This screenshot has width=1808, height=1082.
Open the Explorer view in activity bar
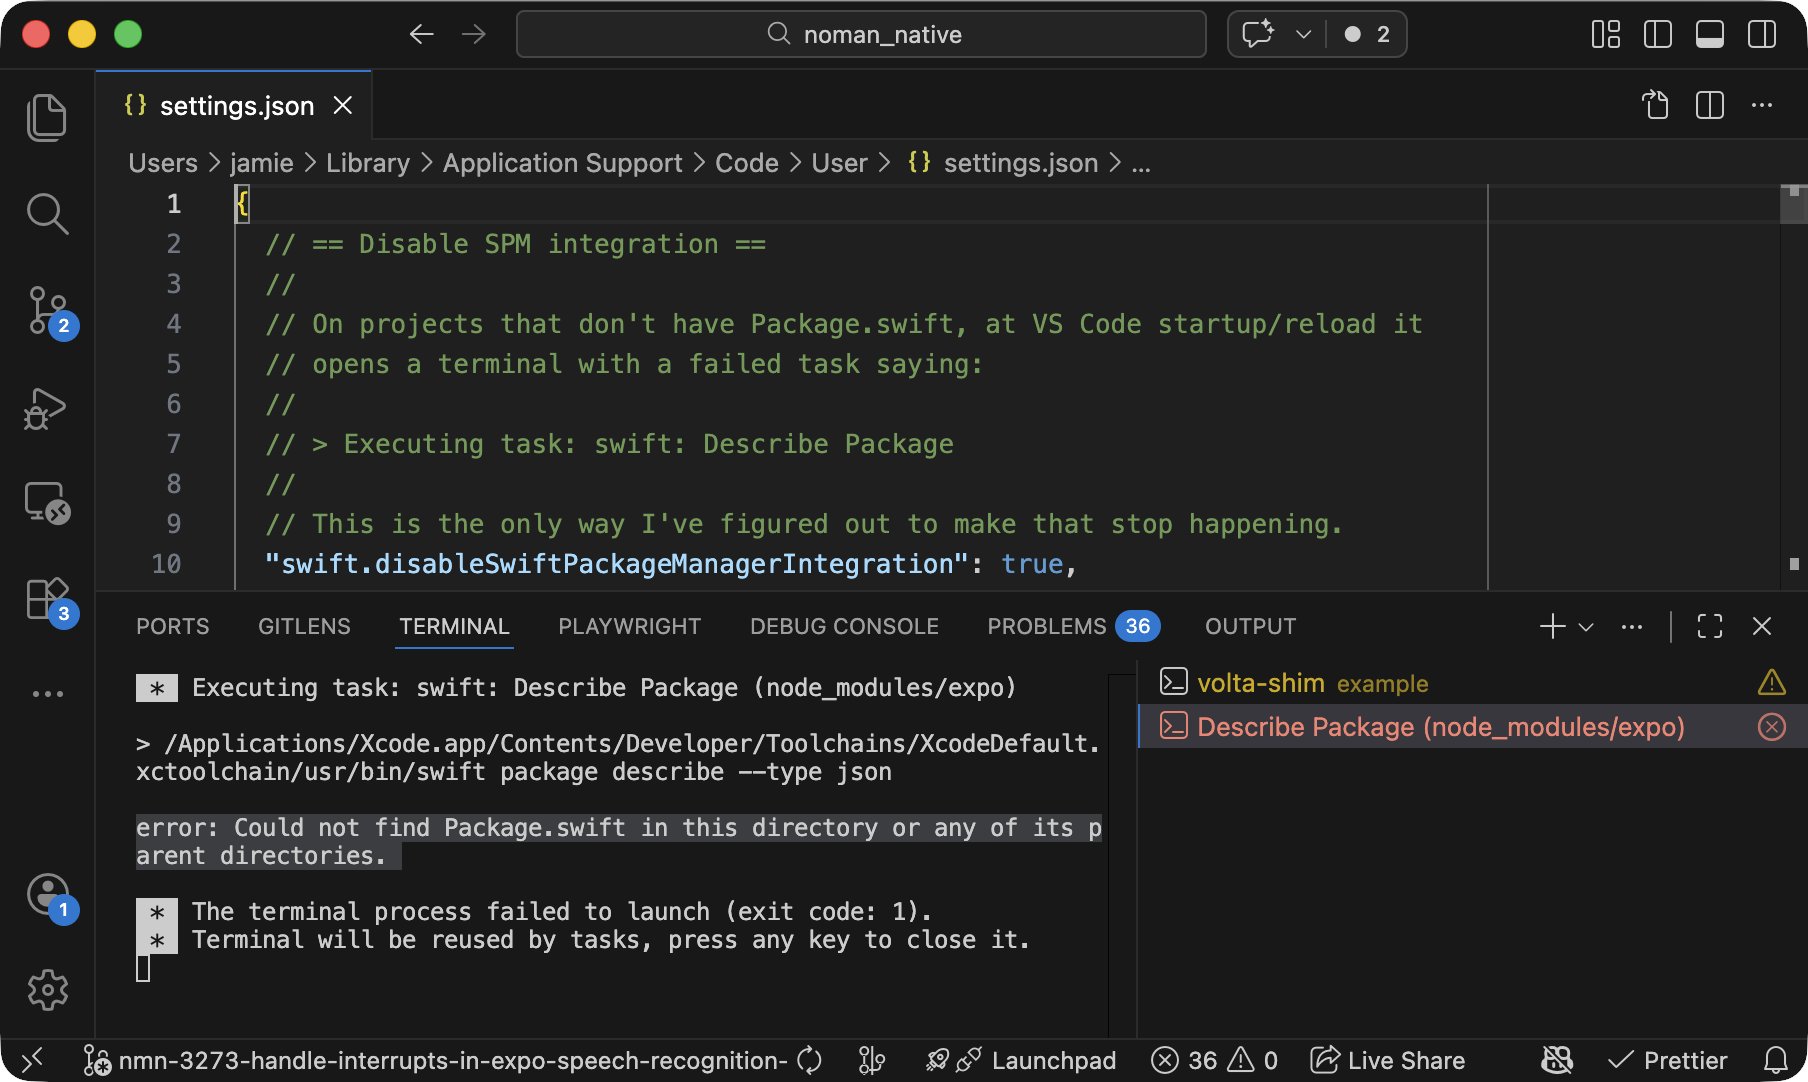tap(47, 118)
